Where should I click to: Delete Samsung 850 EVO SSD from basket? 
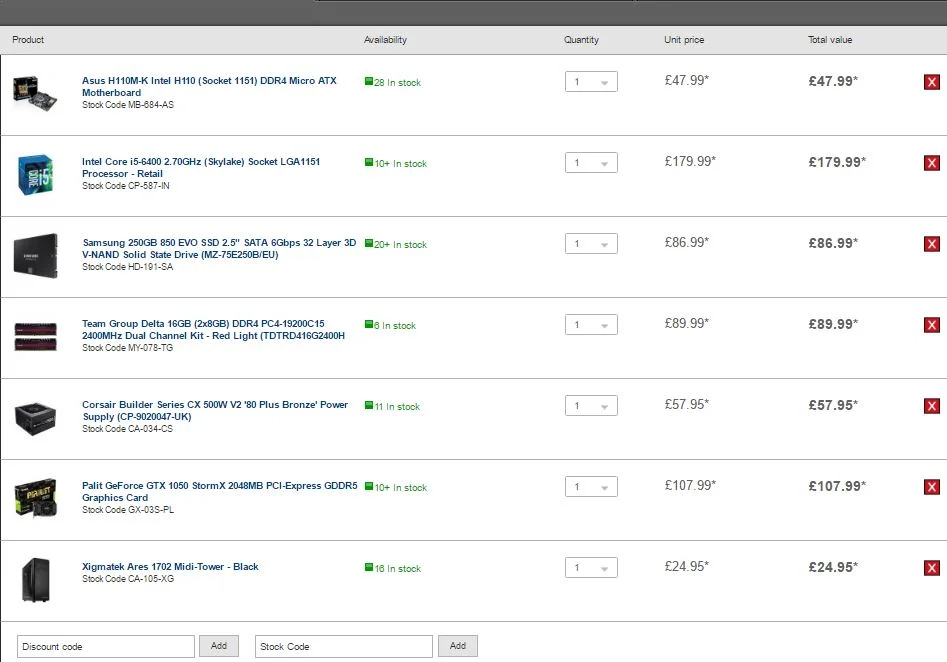[931, 244]
